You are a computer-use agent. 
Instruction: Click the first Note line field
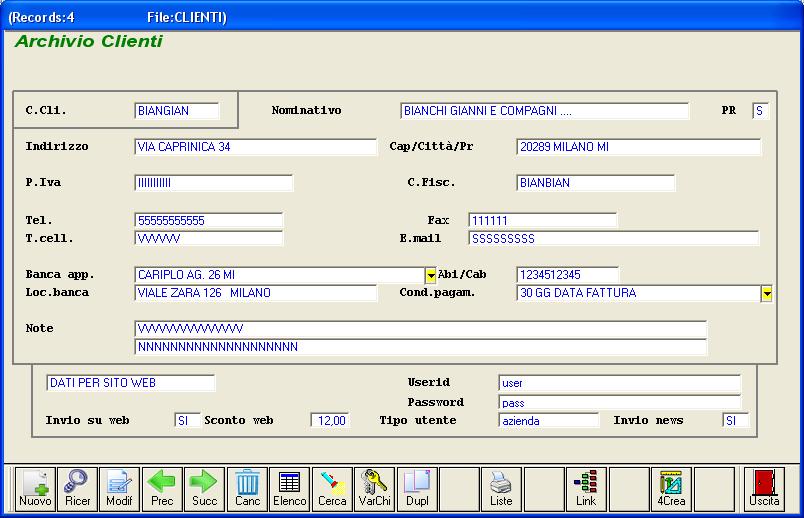click(420, 329)
